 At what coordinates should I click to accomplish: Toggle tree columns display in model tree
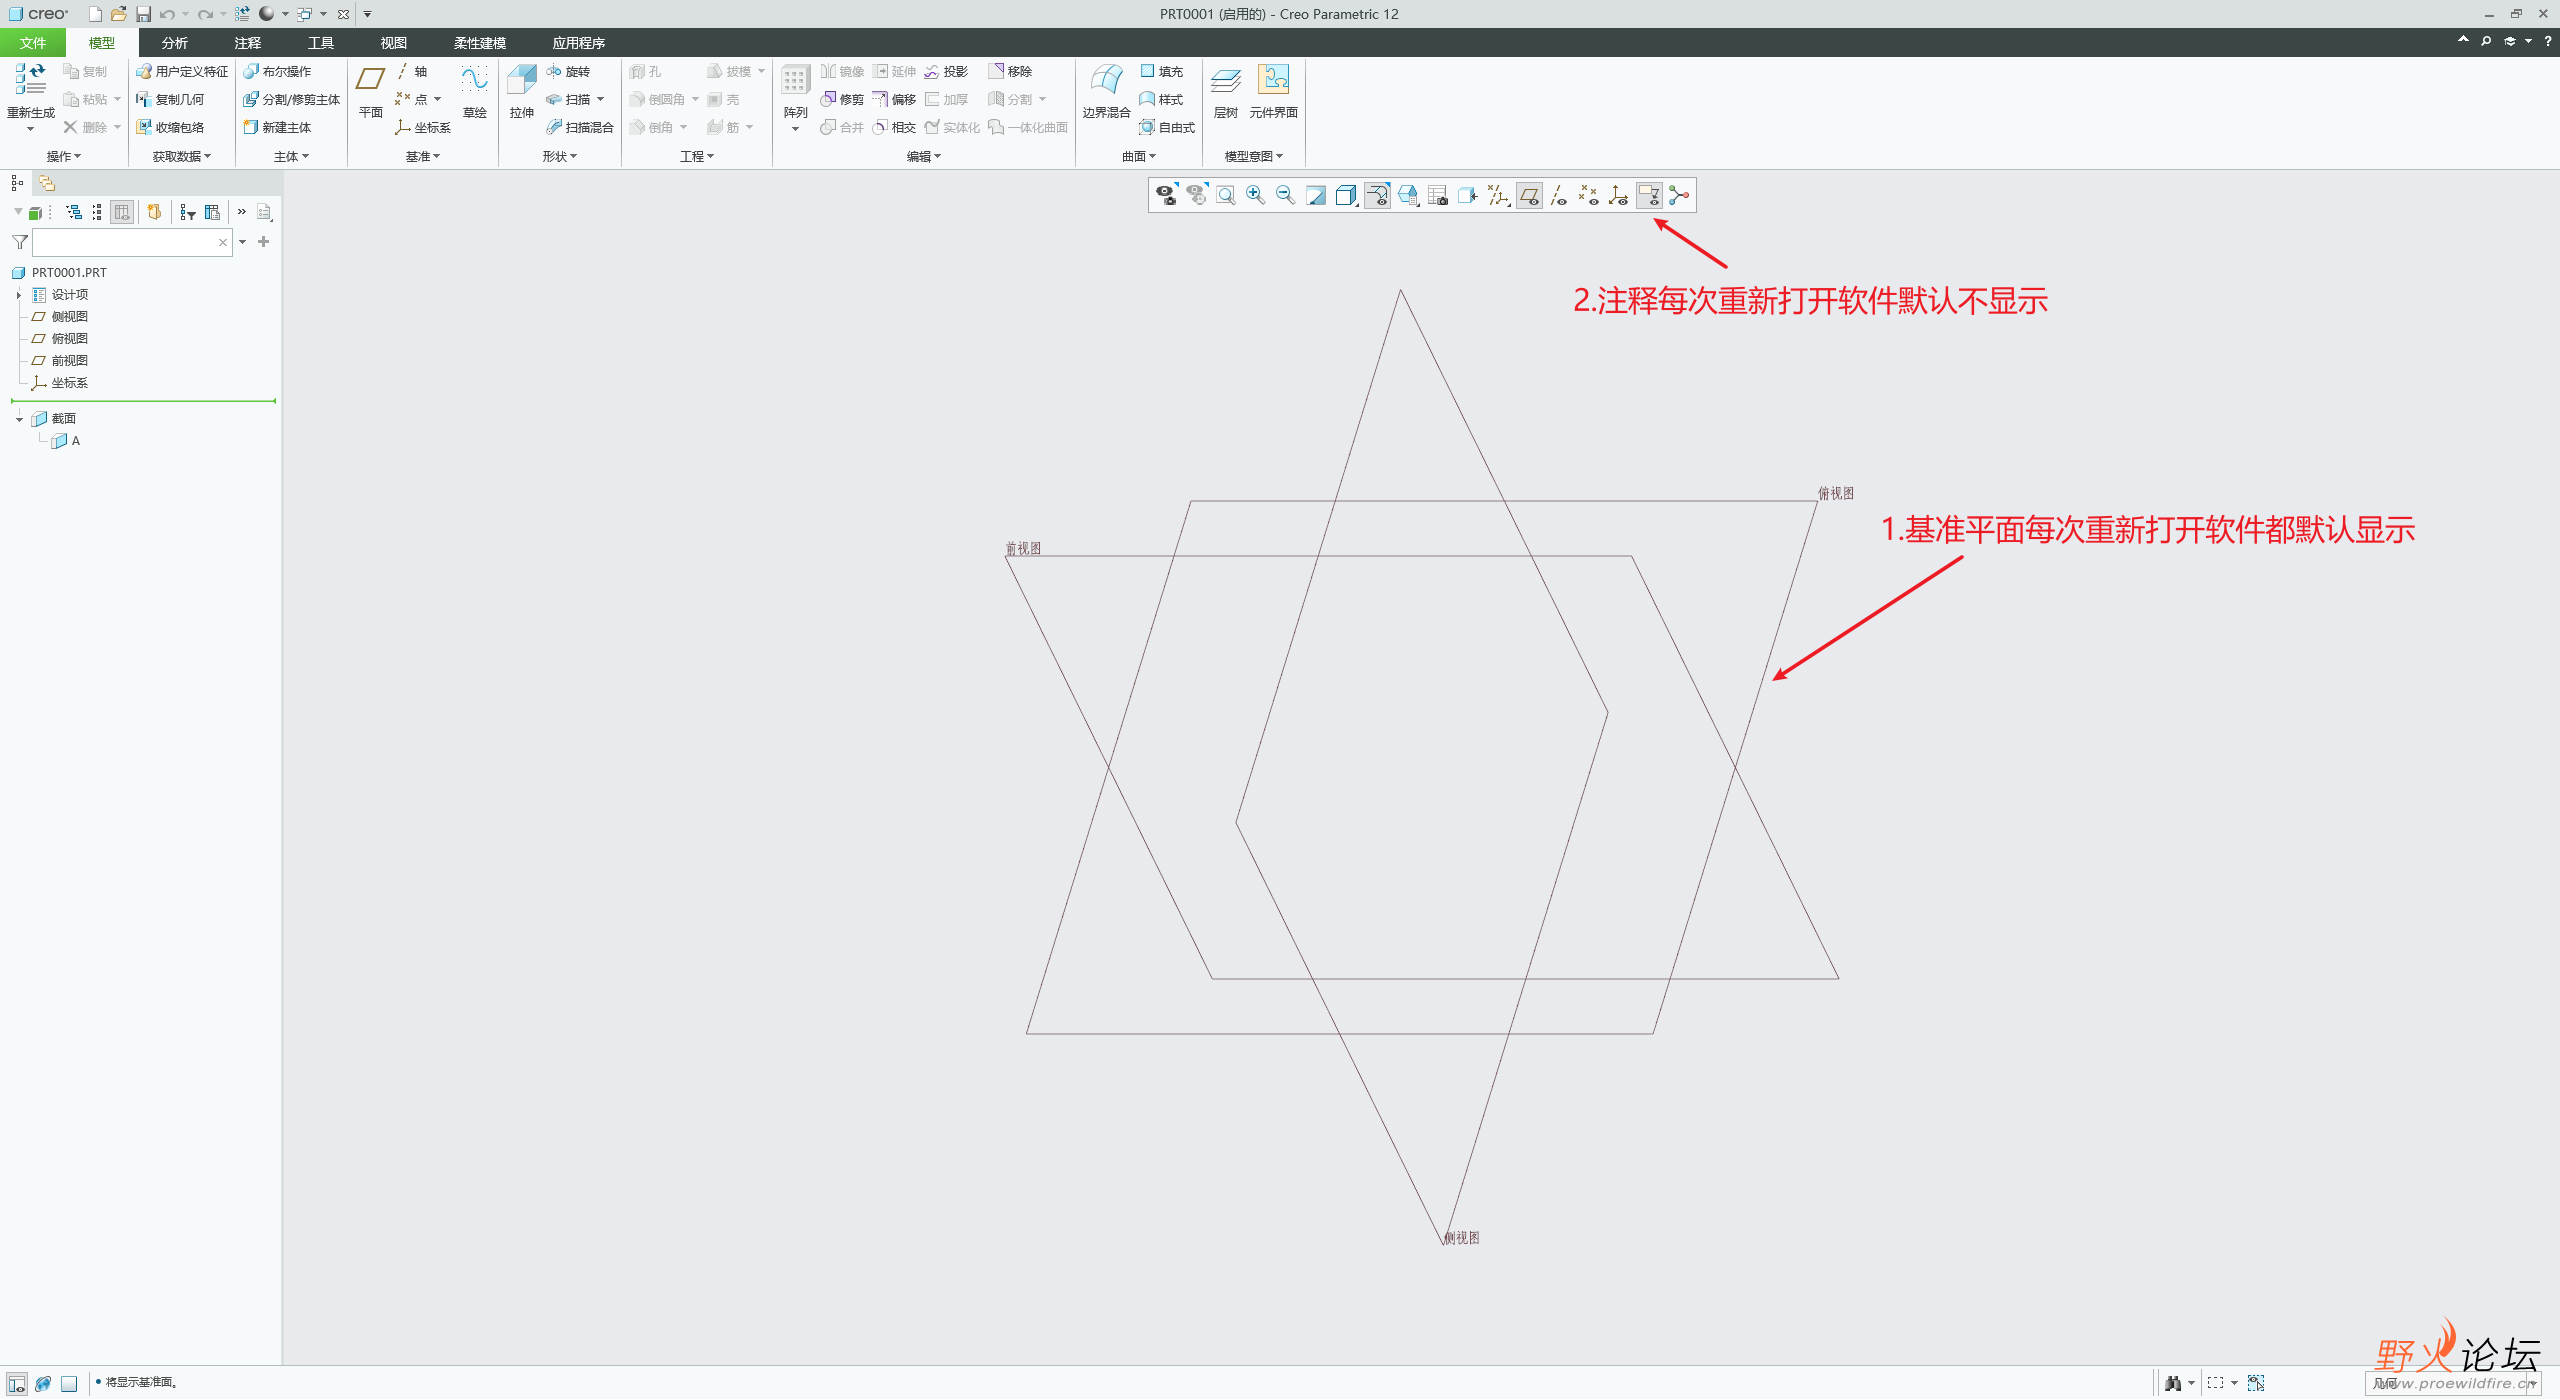tap(122, 212)
